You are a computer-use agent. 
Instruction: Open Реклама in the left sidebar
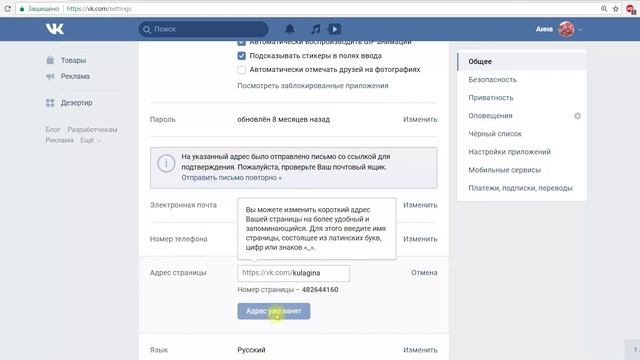click(75, 76)
